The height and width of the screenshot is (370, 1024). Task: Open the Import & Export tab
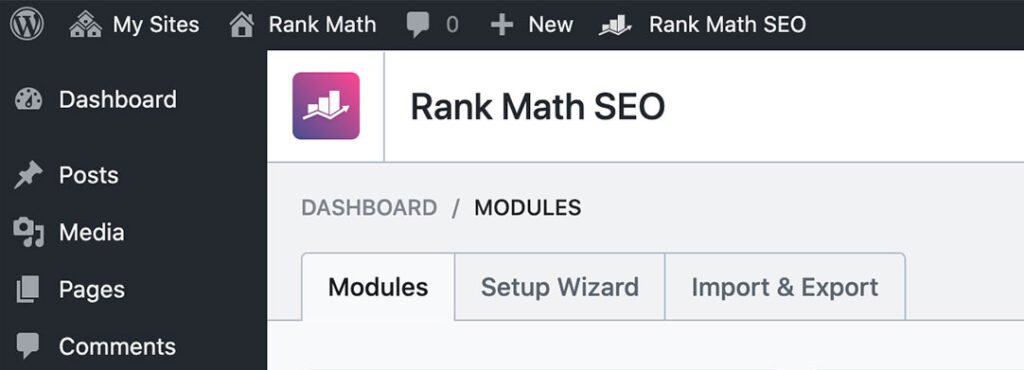click(x=785, y=287)
